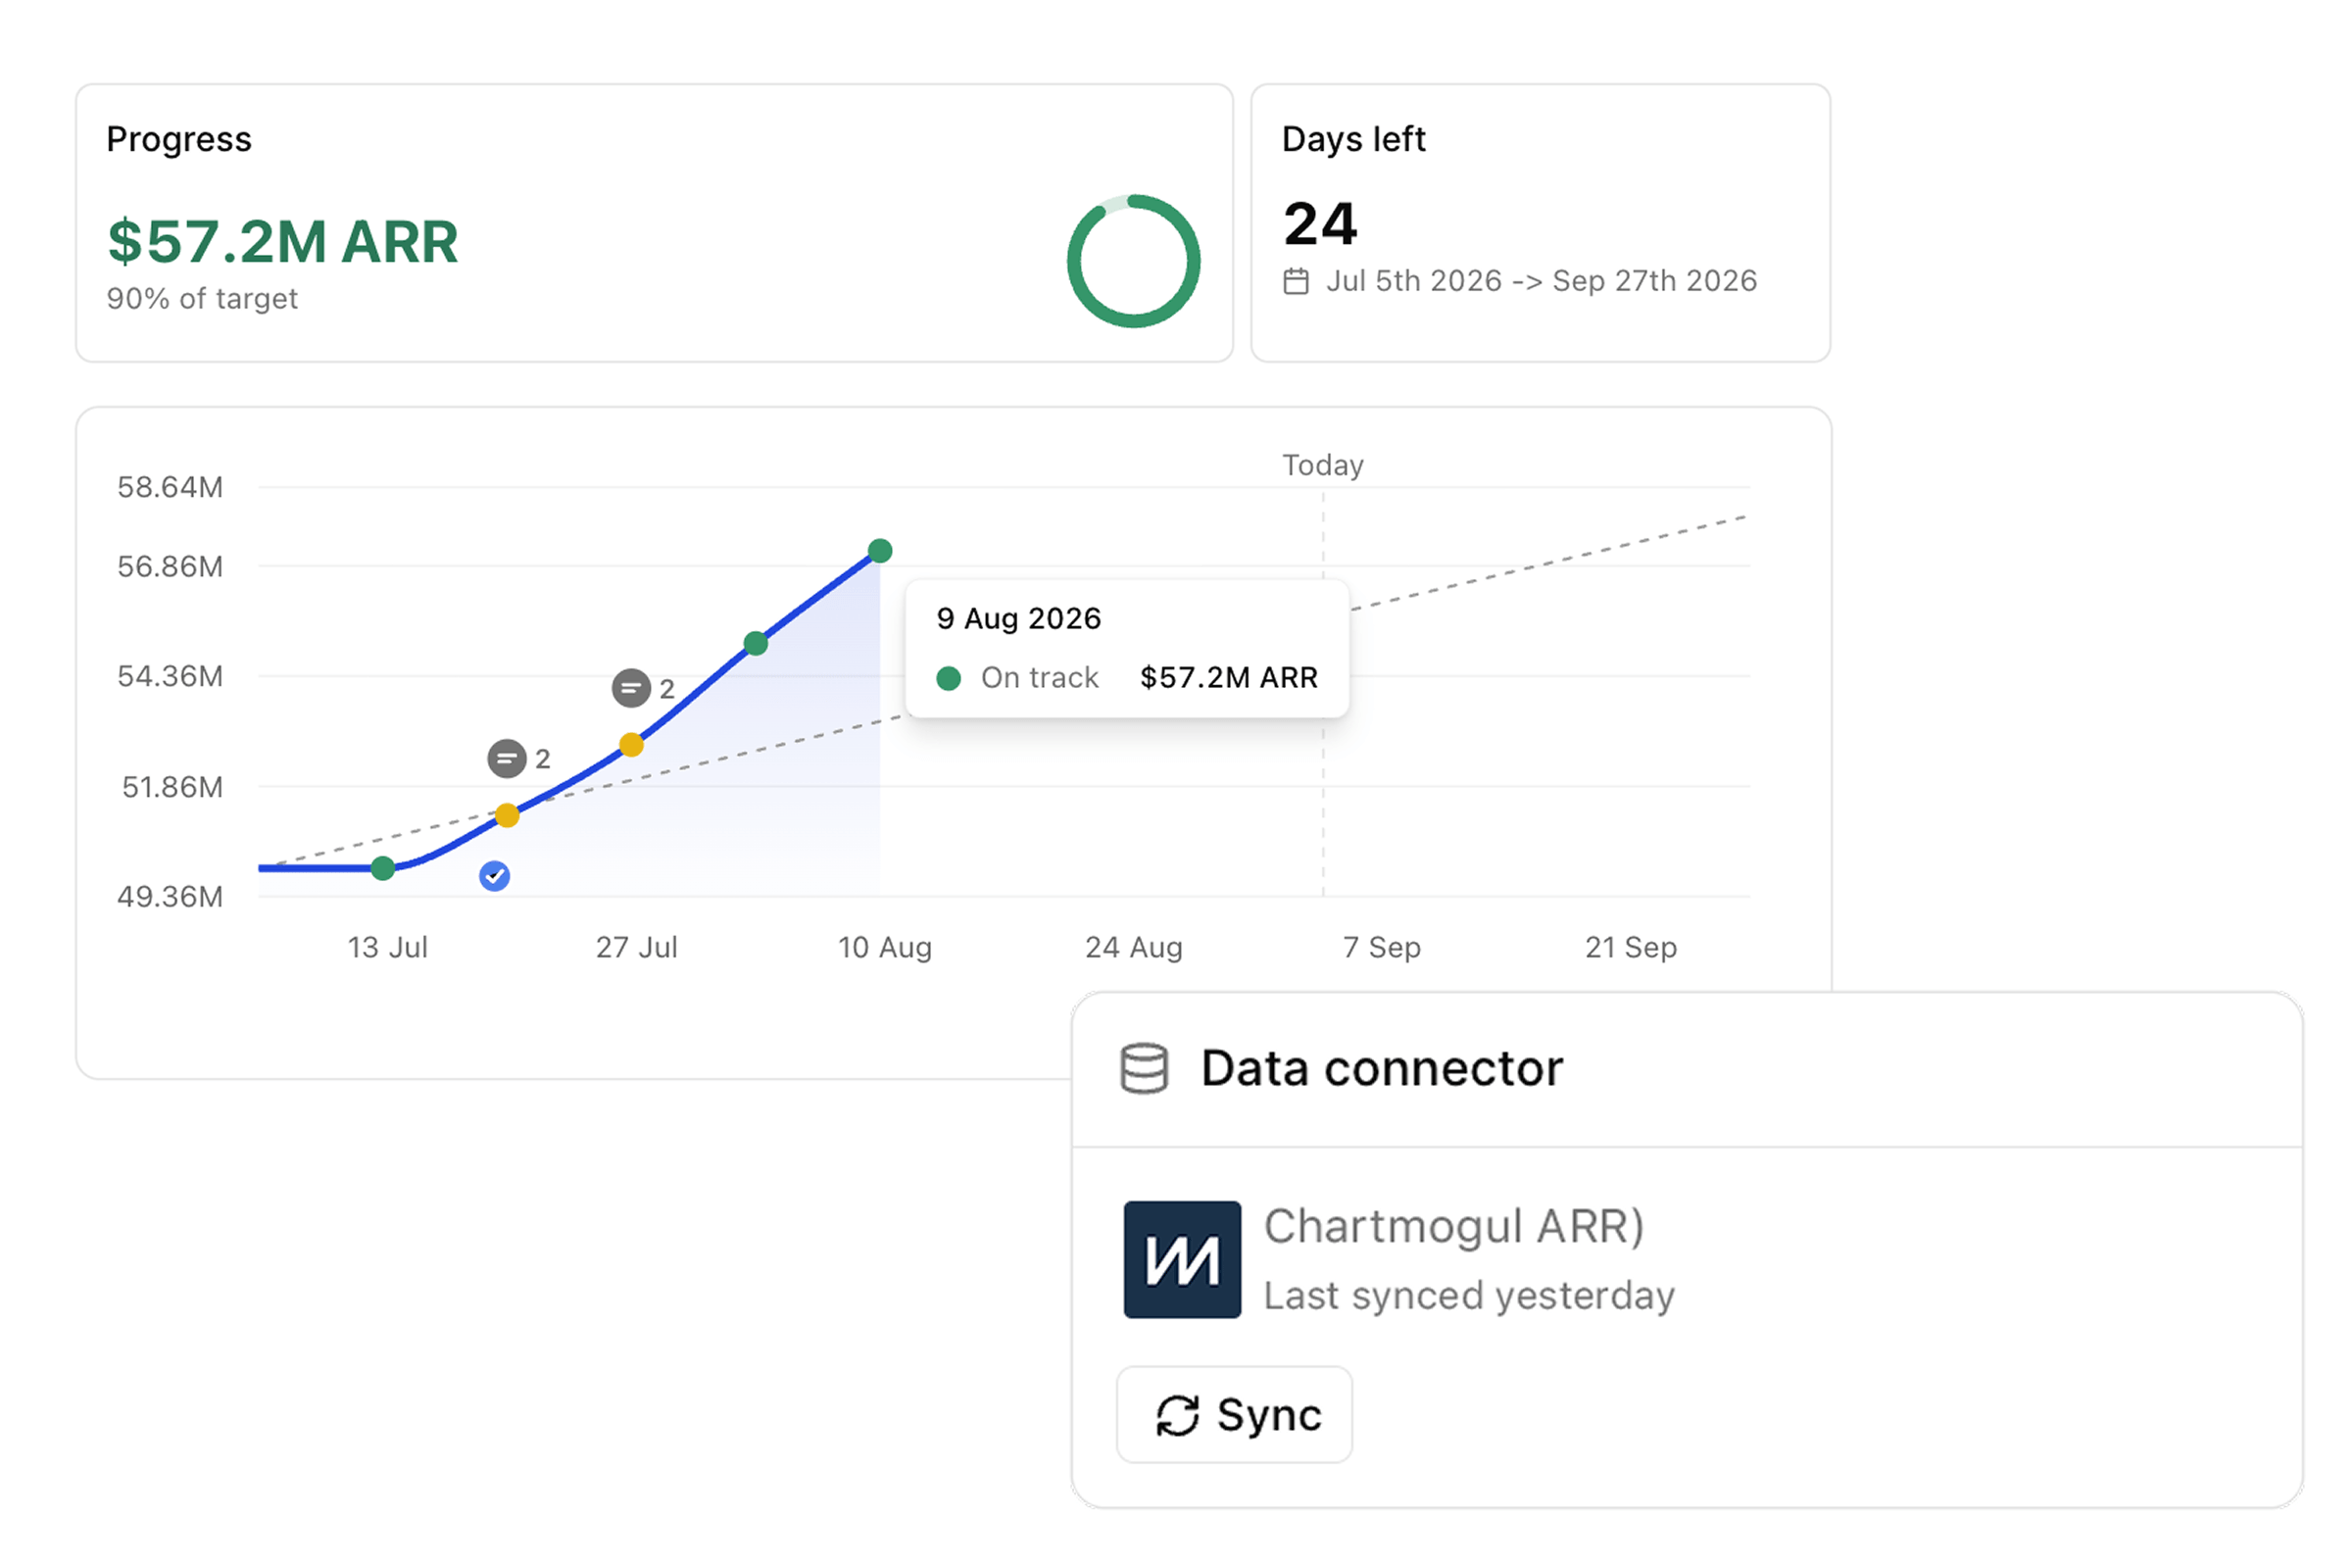Click the Jul 5th to Sep 27th date range

[x=1542, y=281]
